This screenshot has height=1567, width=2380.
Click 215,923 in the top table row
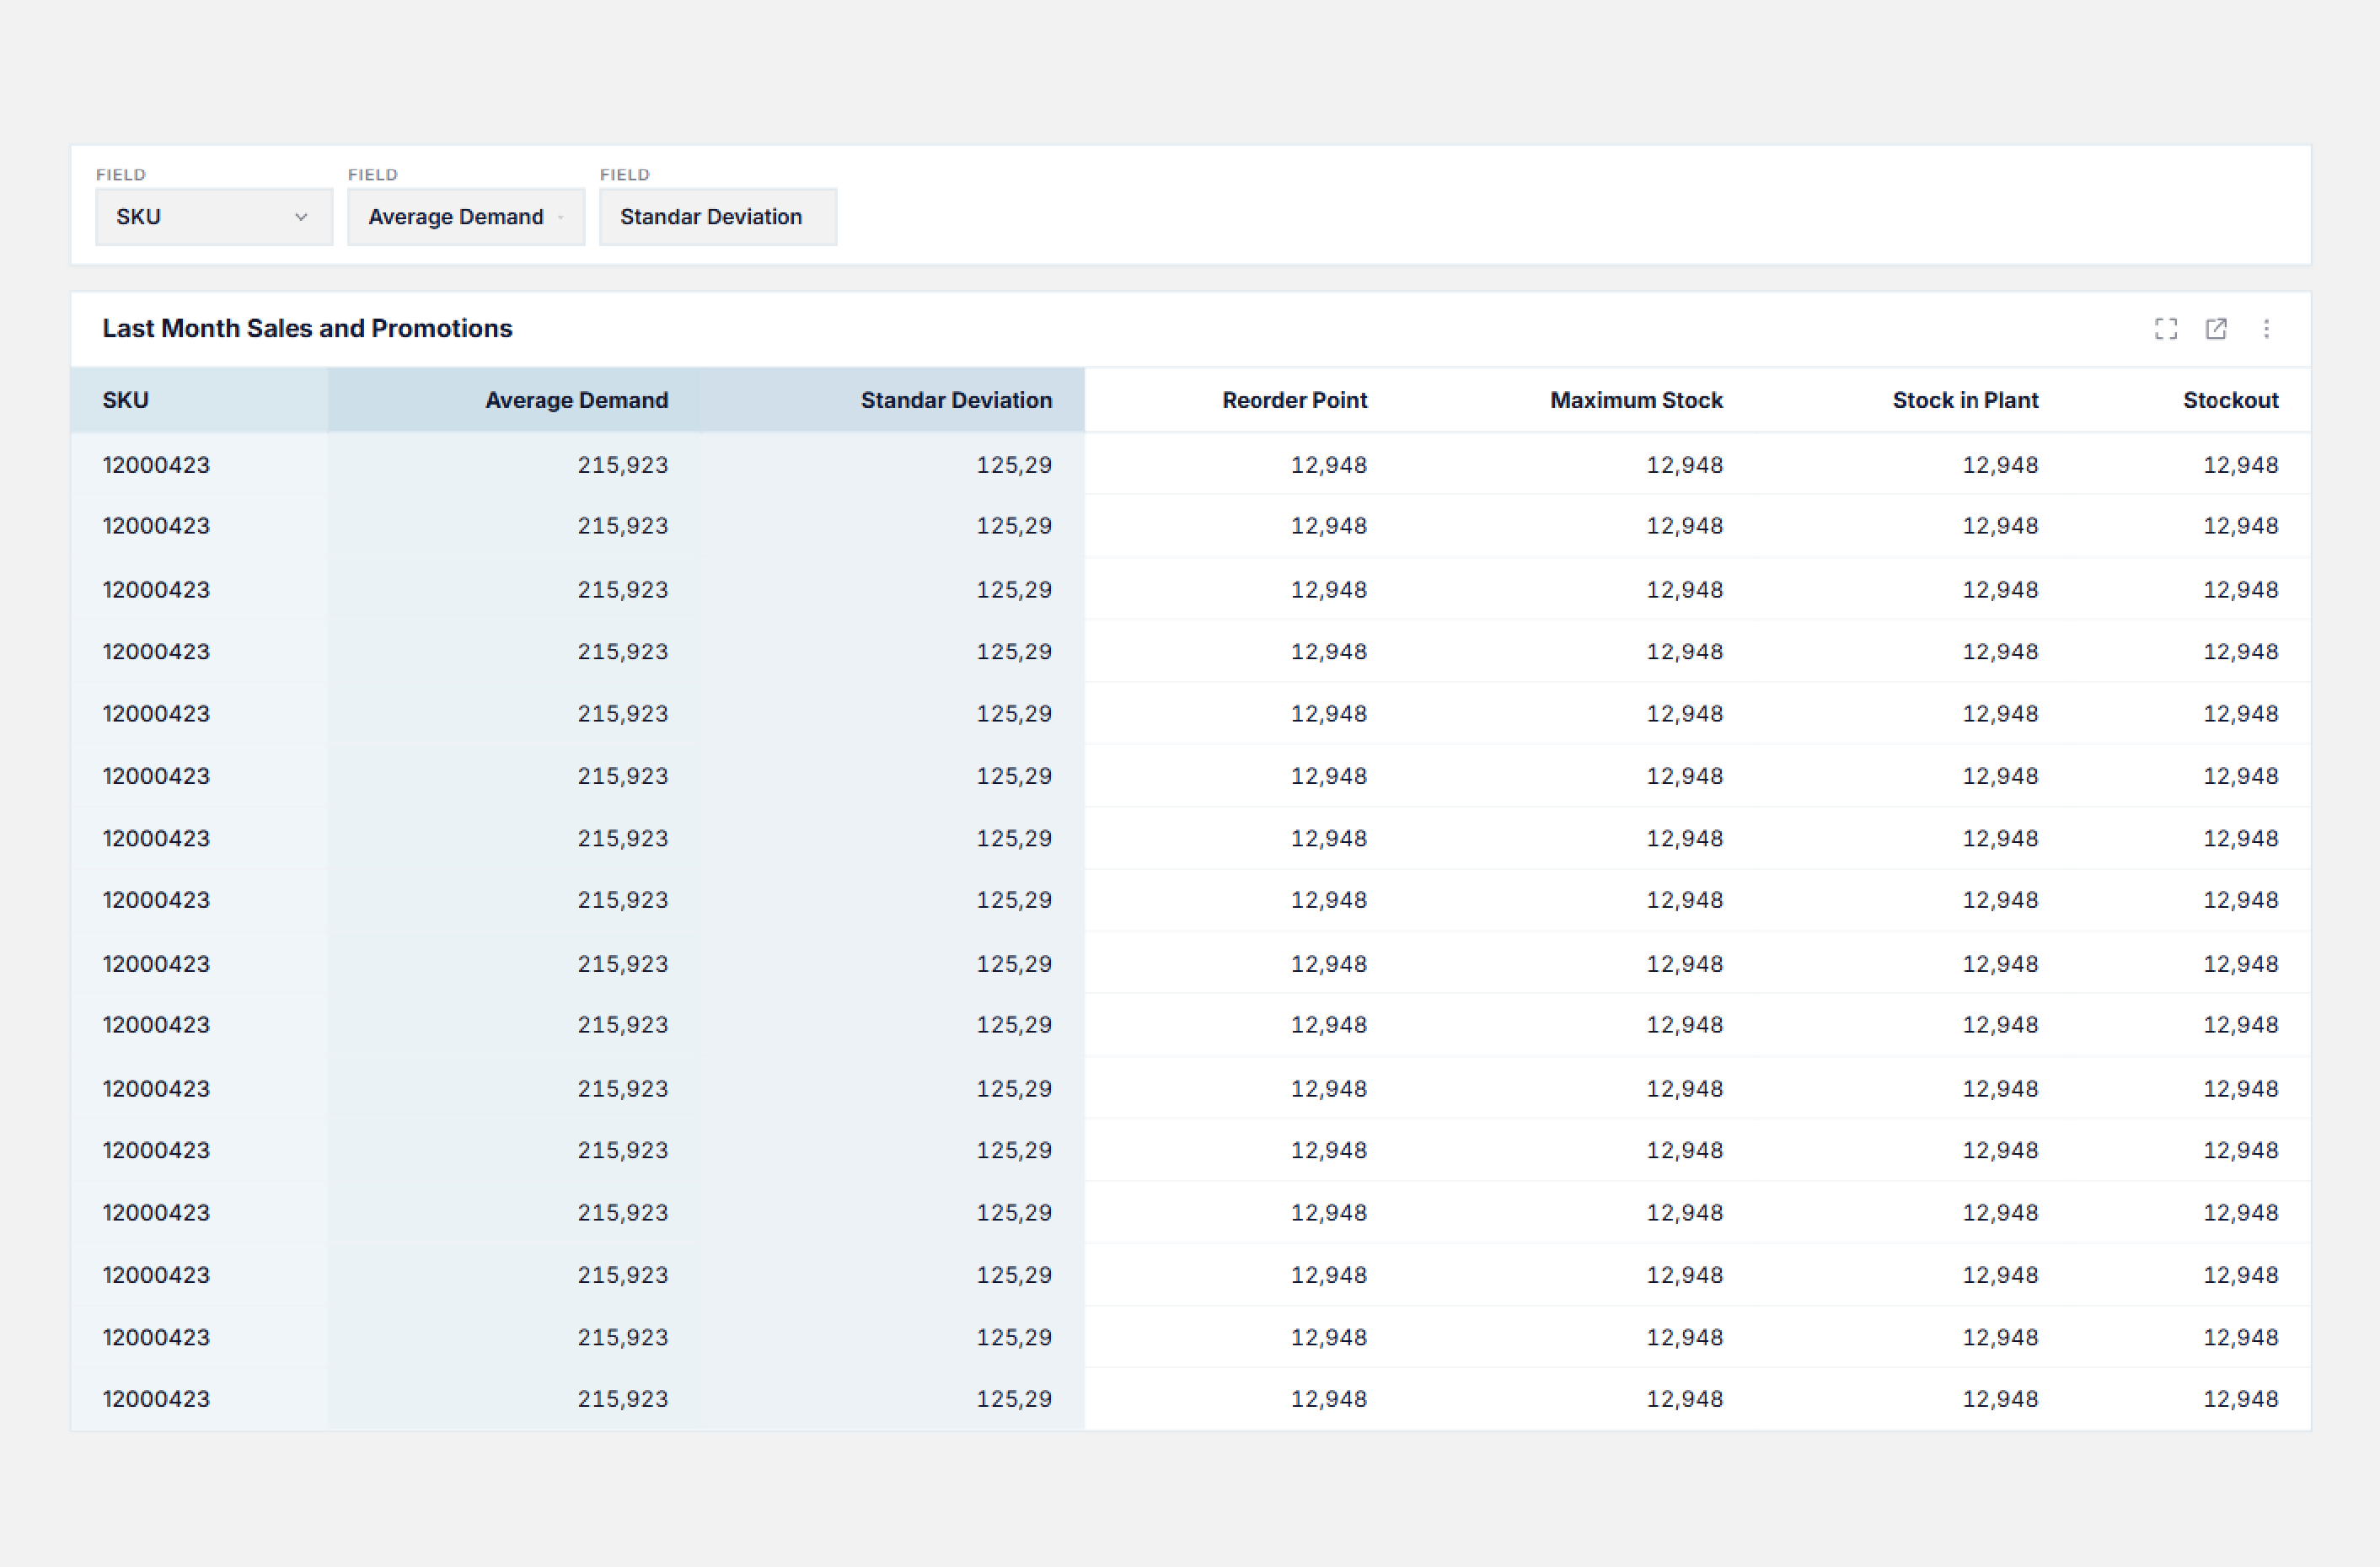click(622, 465)
